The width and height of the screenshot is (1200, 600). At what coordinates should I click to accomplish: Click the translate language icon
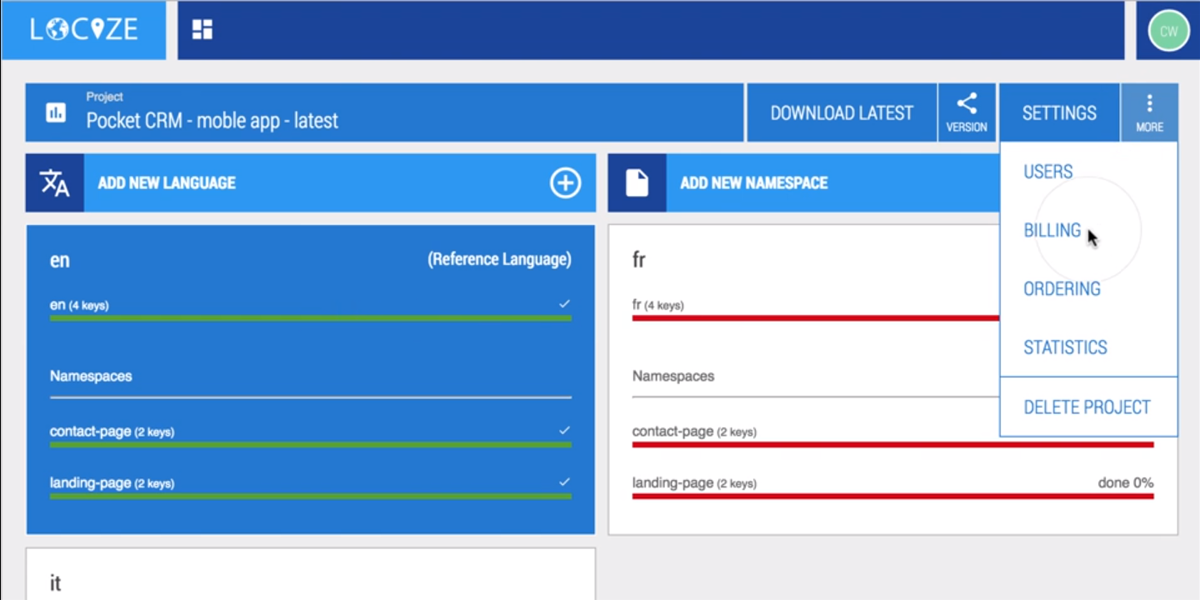click(54, 183)
